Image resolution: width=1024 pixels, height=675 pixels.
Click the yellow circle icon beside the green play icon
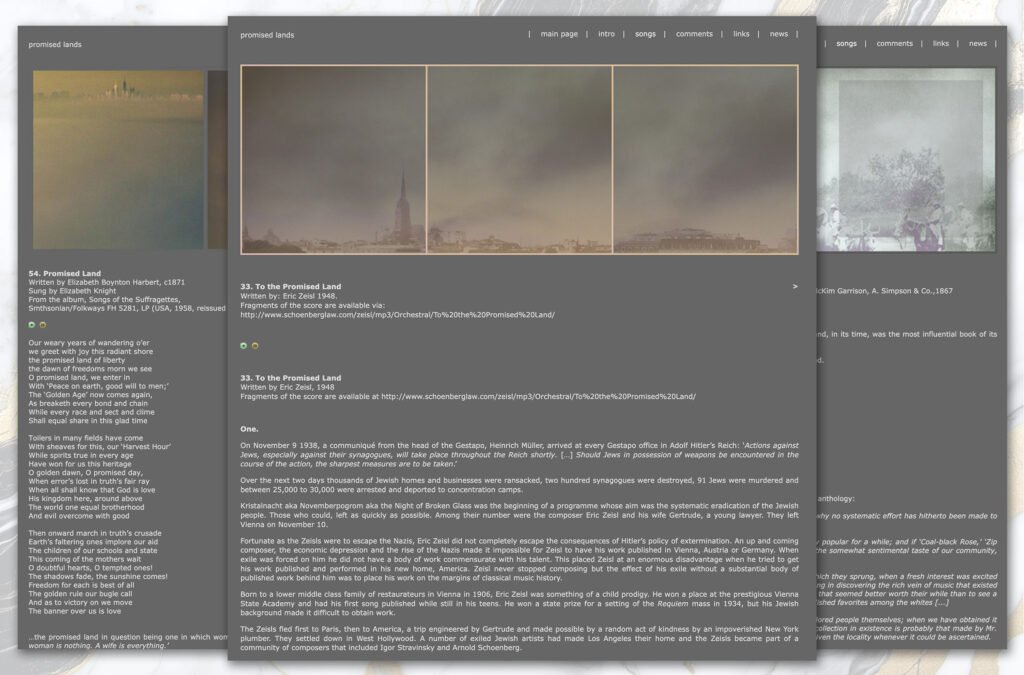[x=255, y=345]
